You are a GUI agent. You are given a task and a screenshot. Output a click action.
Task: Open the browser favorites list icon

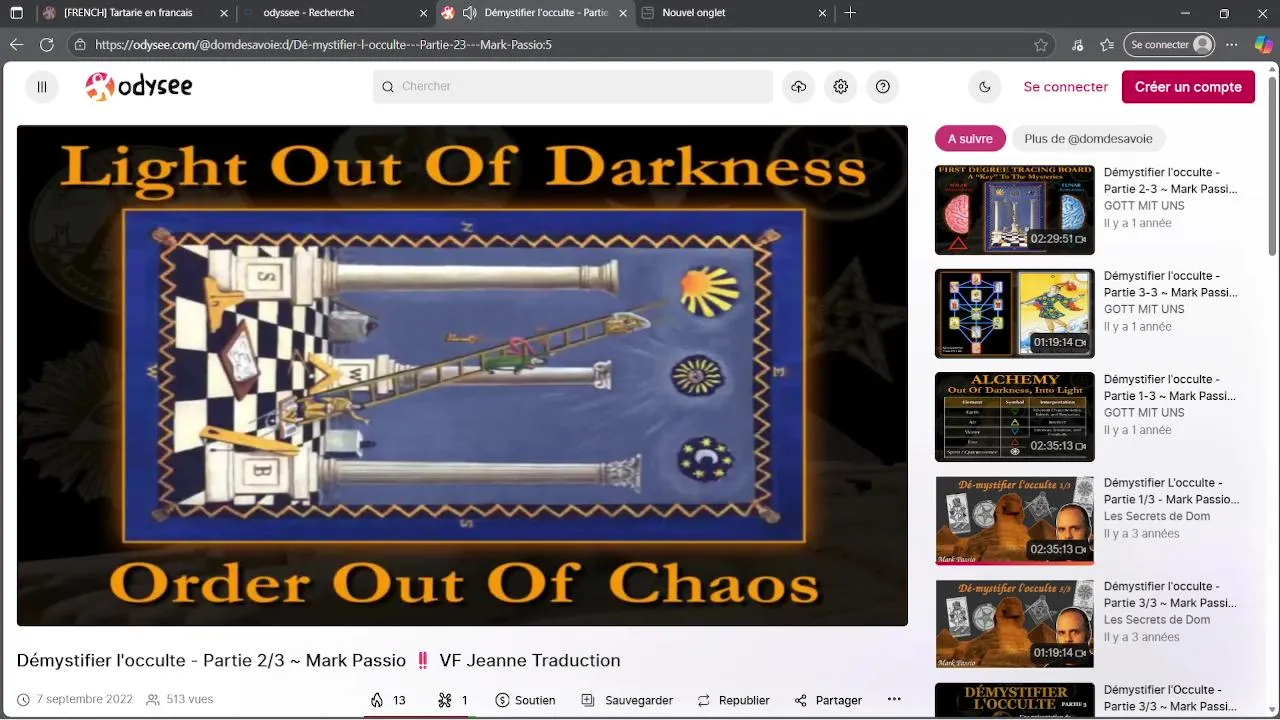[1107, 45]
